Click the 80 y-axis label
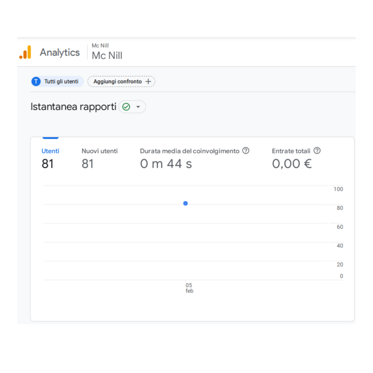 tap(340, 208)
